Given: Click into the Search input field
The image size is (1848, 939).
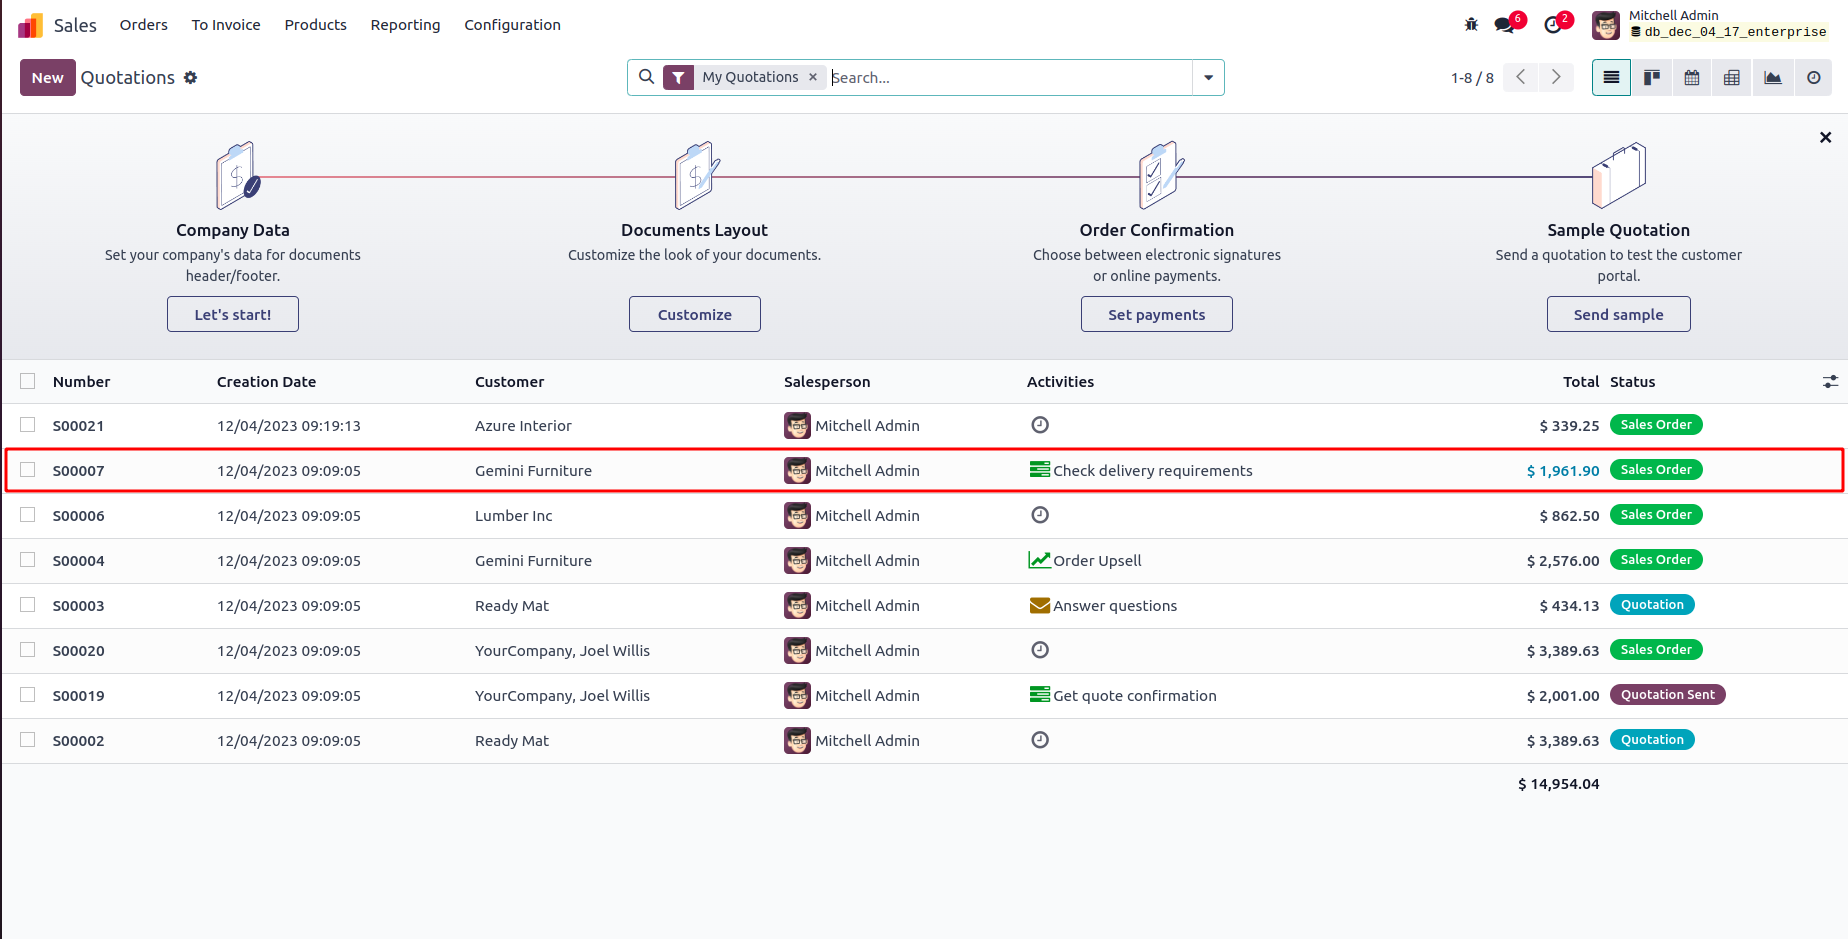Looking at the screenshot, I should (1008, 78).
